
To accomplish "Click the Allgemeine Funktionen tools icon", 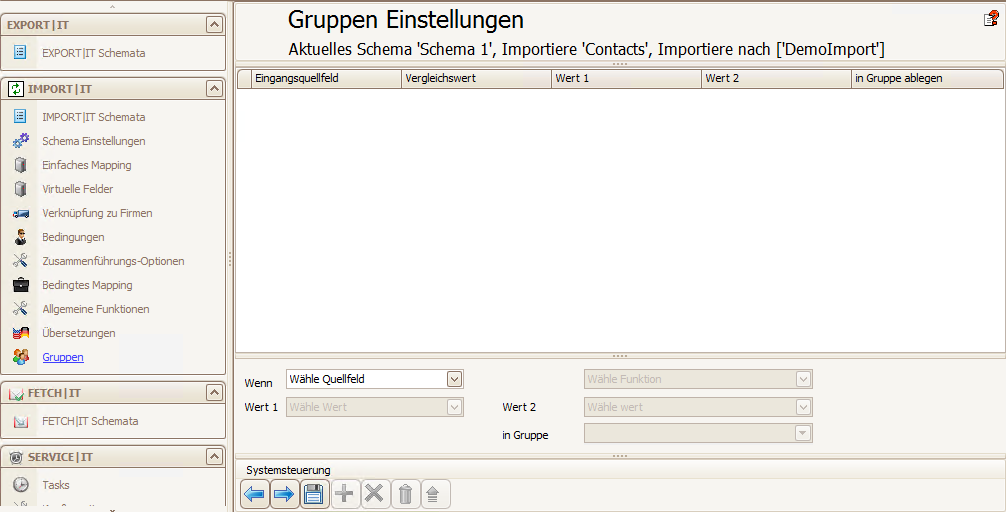I will click(21, 309).
